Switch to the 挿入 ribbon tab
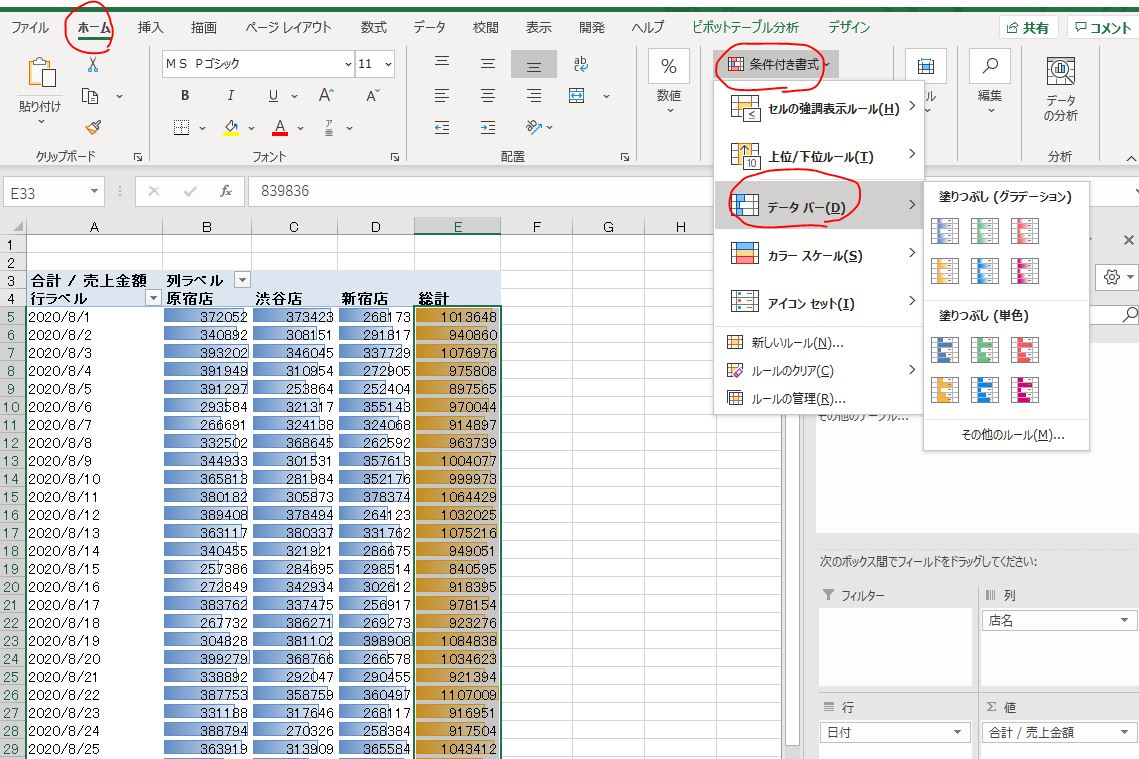This screenshot has width=1139, height=759. tap(151, 27)
